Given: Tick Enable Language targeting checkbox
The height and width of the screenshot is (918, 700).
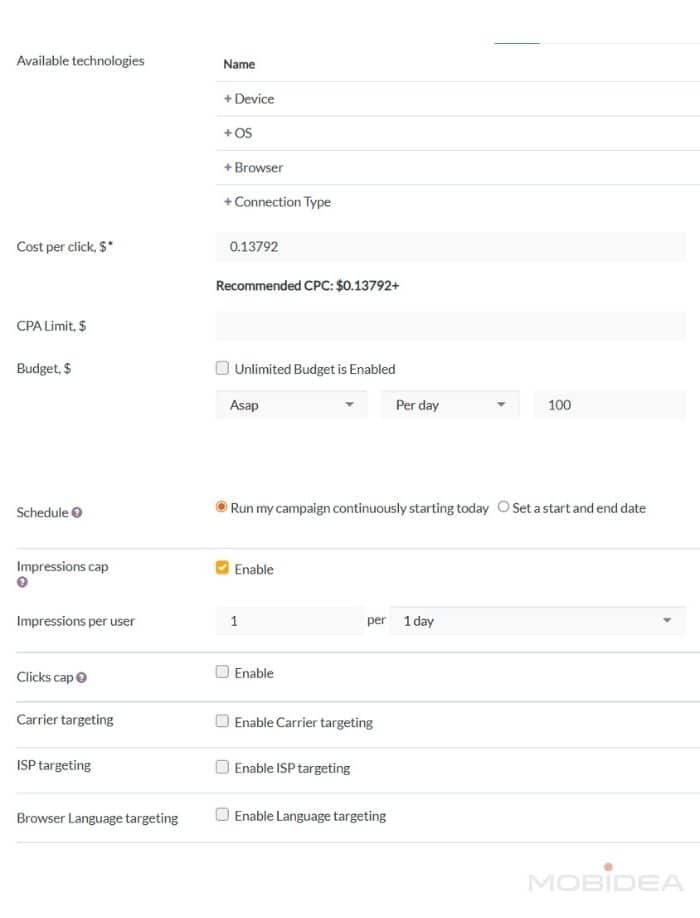Looking at the screenshot, I should [x=223, y=815].
